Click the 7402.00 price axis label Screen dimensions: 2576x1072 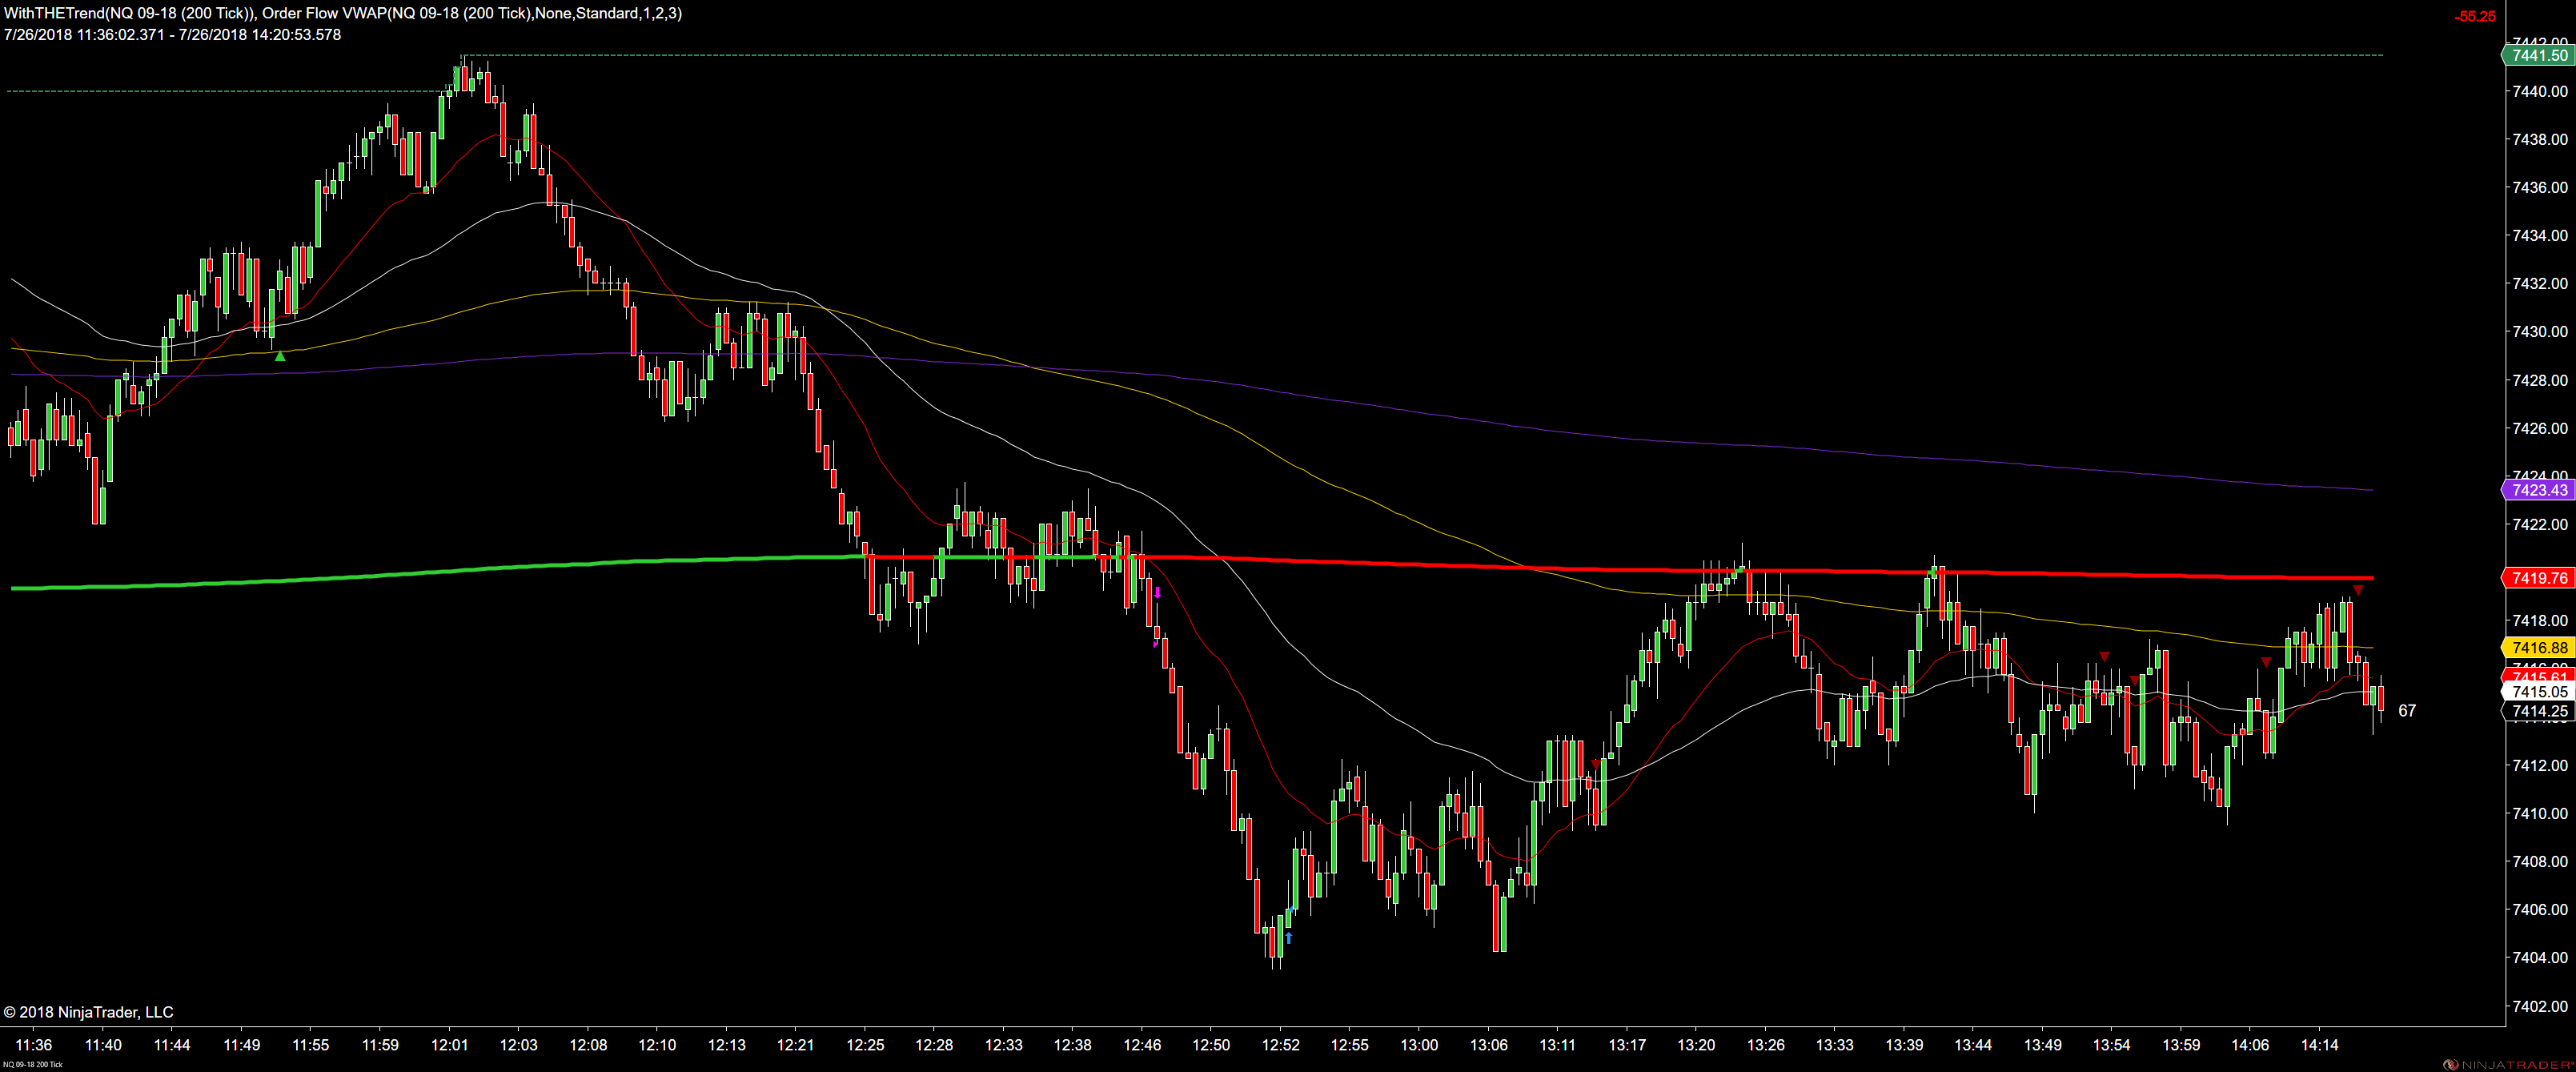[2539, 1006]
